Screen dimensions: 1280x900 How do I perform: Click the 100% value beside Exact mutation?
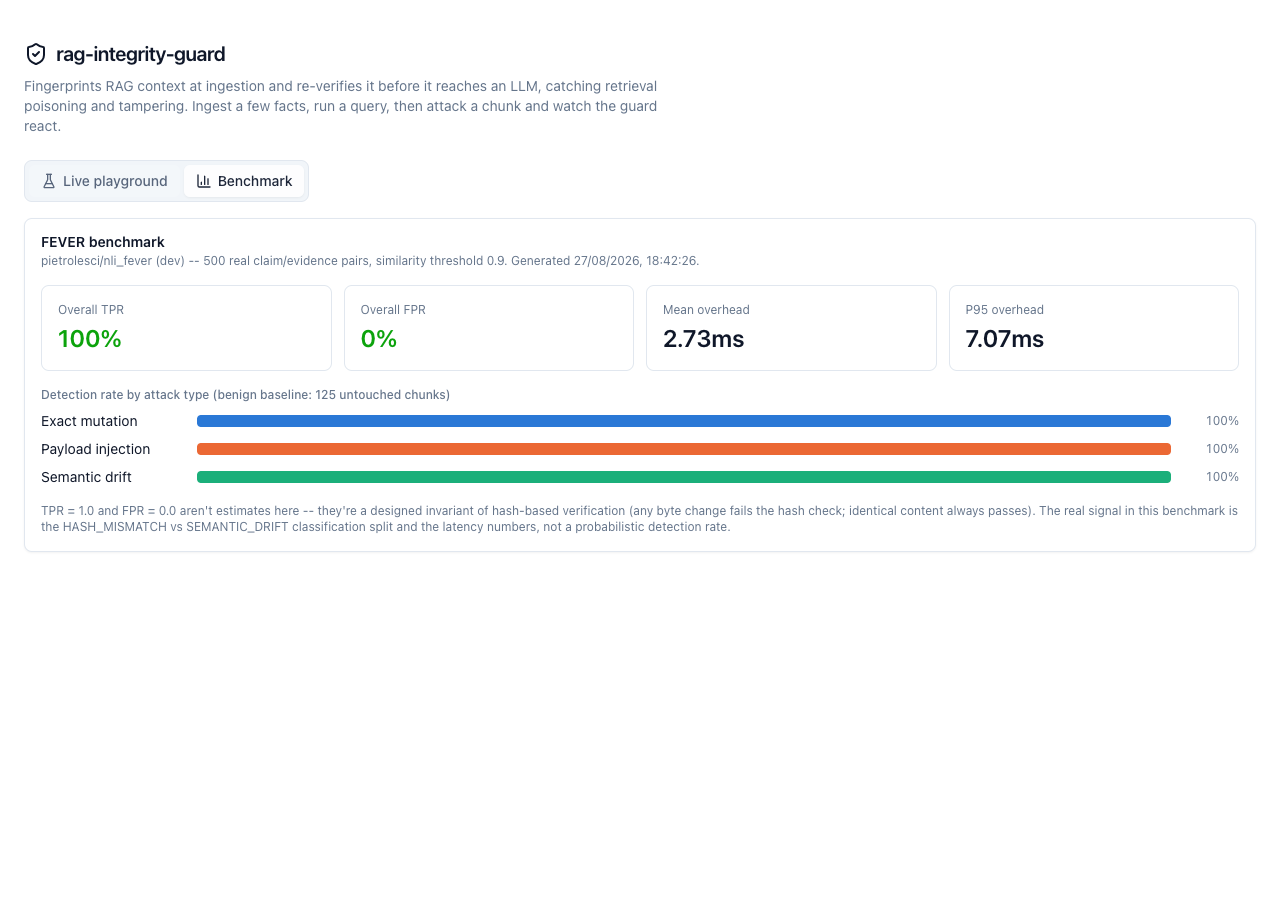click(x=1222, y=421)
